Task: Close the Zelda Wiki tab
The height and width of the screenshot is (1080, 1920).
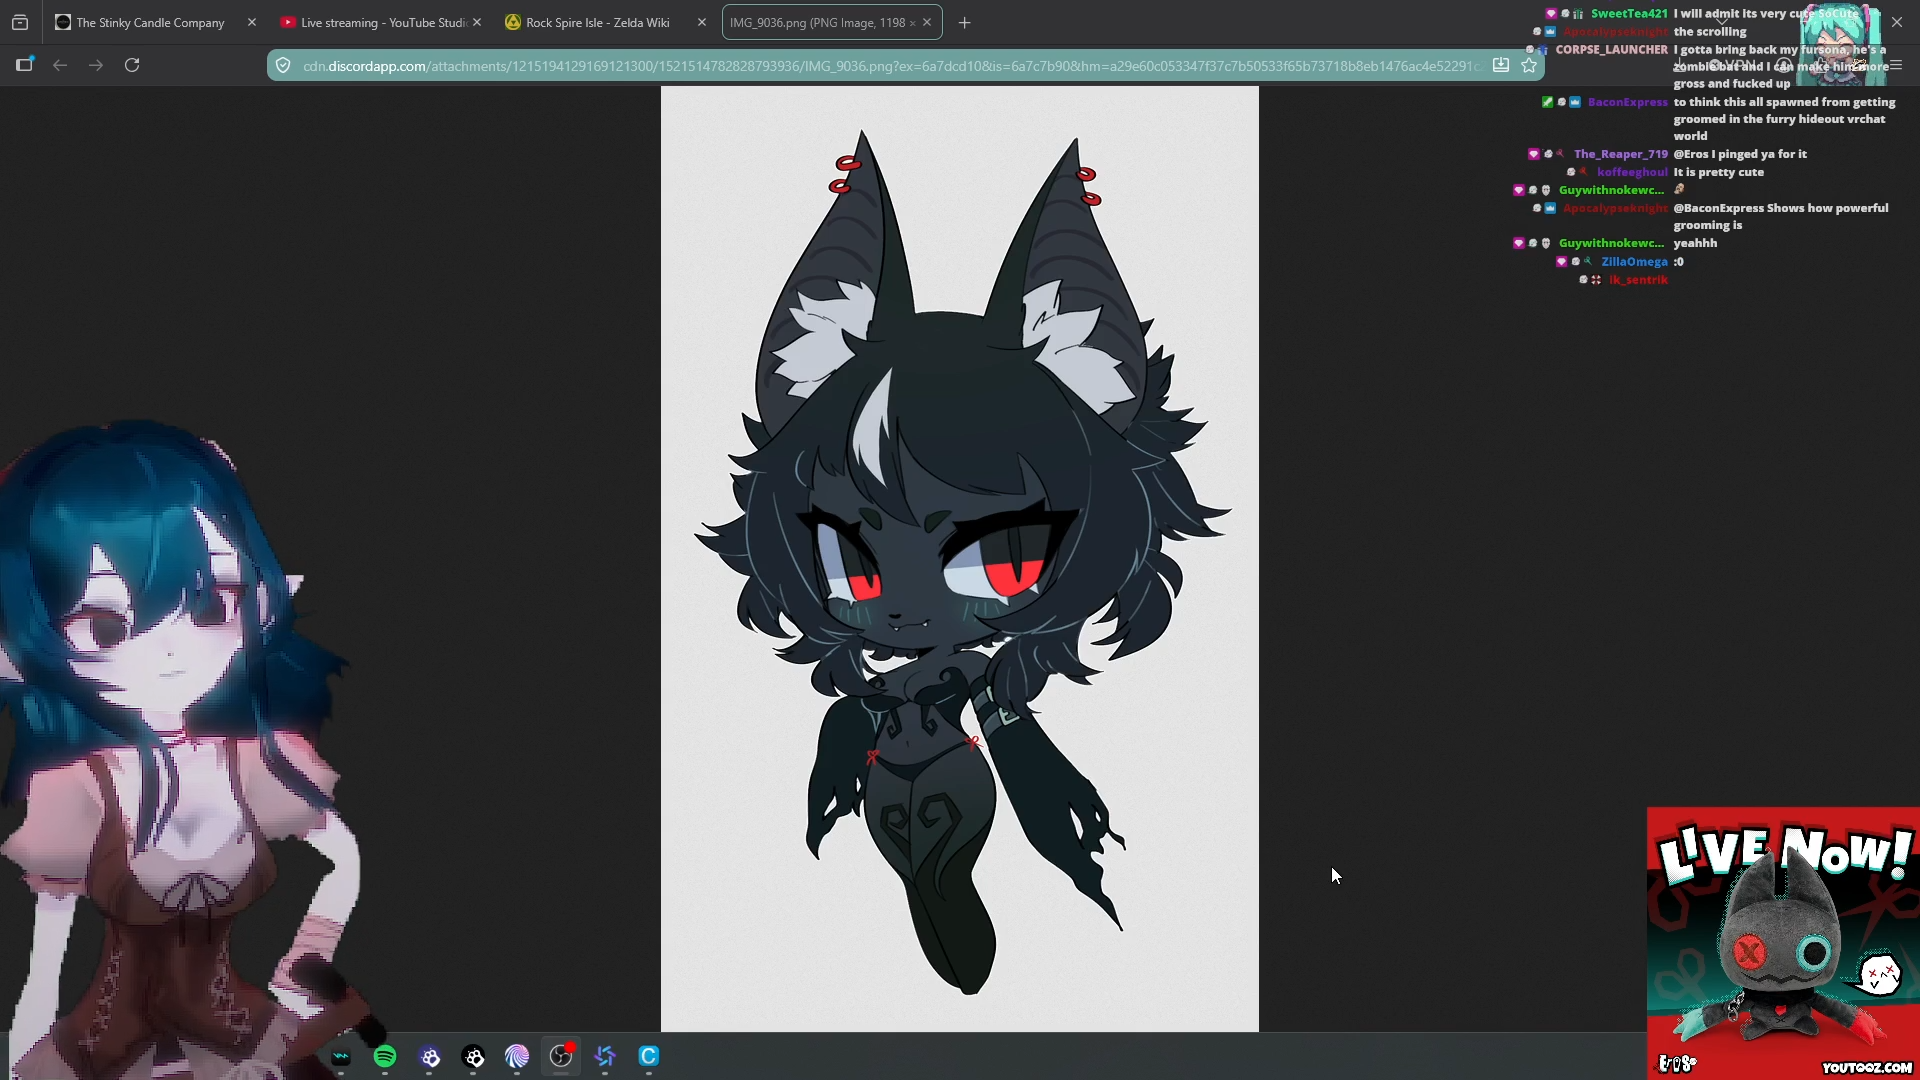Action: [x=702, y=22]
